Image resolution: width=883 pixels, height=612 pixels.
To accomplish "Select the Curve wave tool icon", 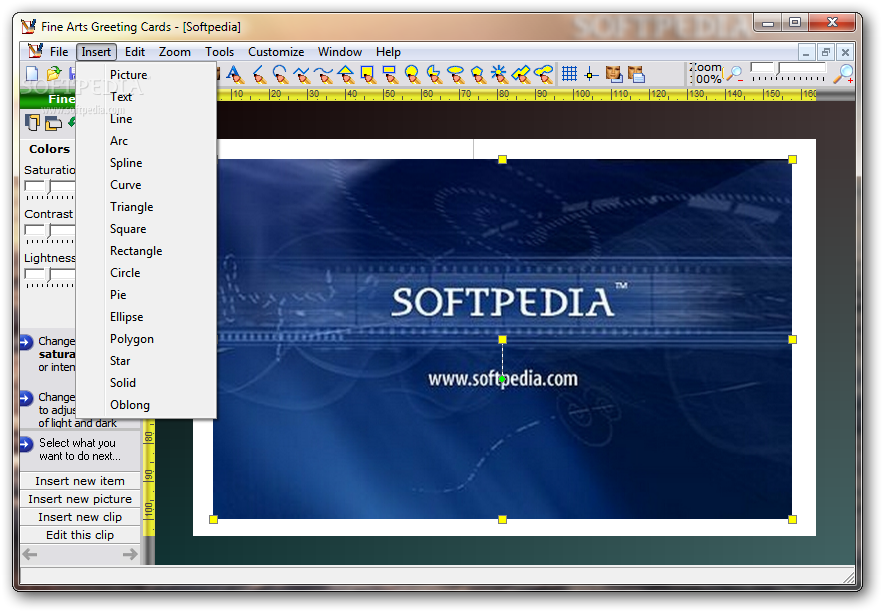I will 324,74.
